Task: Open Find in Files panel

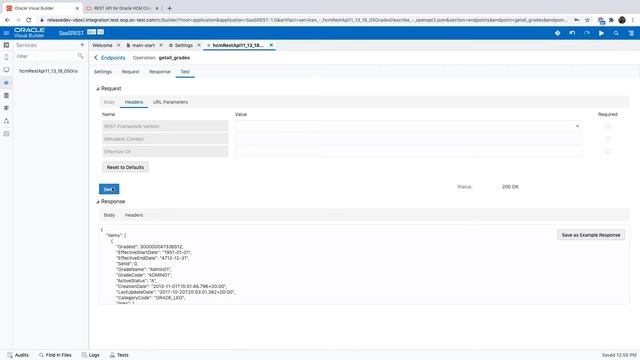Action: pyautogui.click(x=55, y=355)
